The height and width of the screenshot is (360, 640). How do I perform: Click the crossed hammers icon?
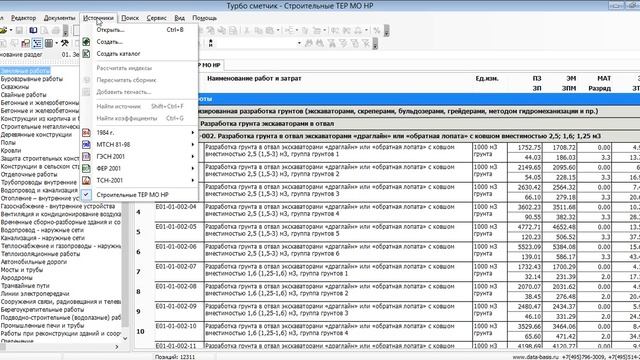[64, 43]
